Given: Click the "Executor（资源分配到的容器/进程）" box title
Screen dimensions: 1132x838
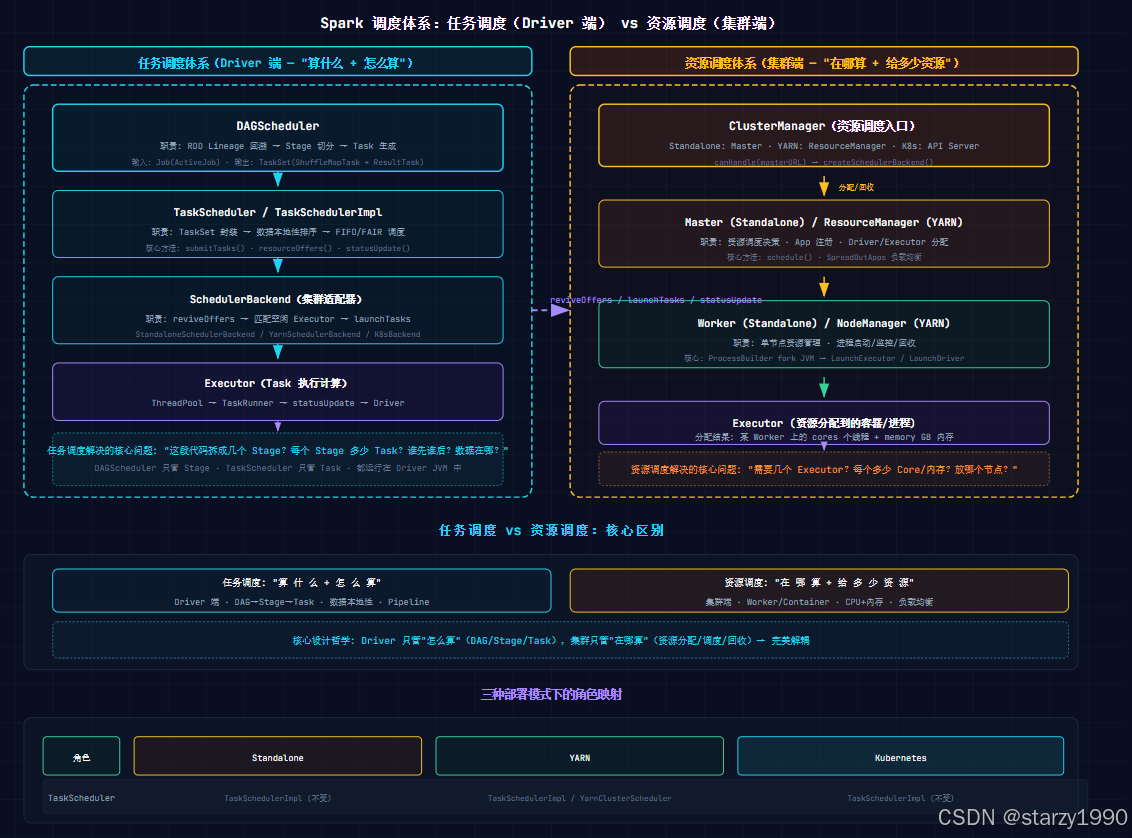Looking at the screenshot, I should click(824, 423).
